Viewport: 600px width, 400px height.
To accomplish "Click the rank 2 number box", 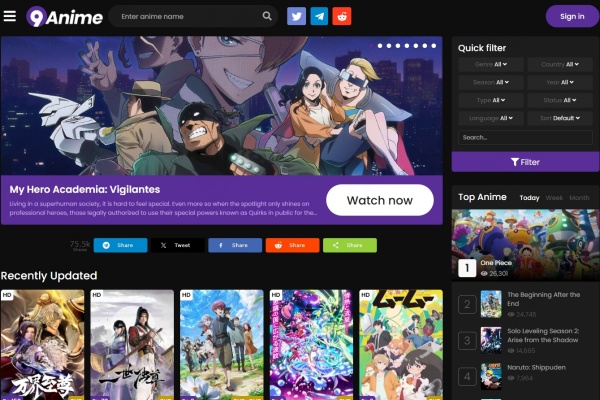I will tap(467, 304).
